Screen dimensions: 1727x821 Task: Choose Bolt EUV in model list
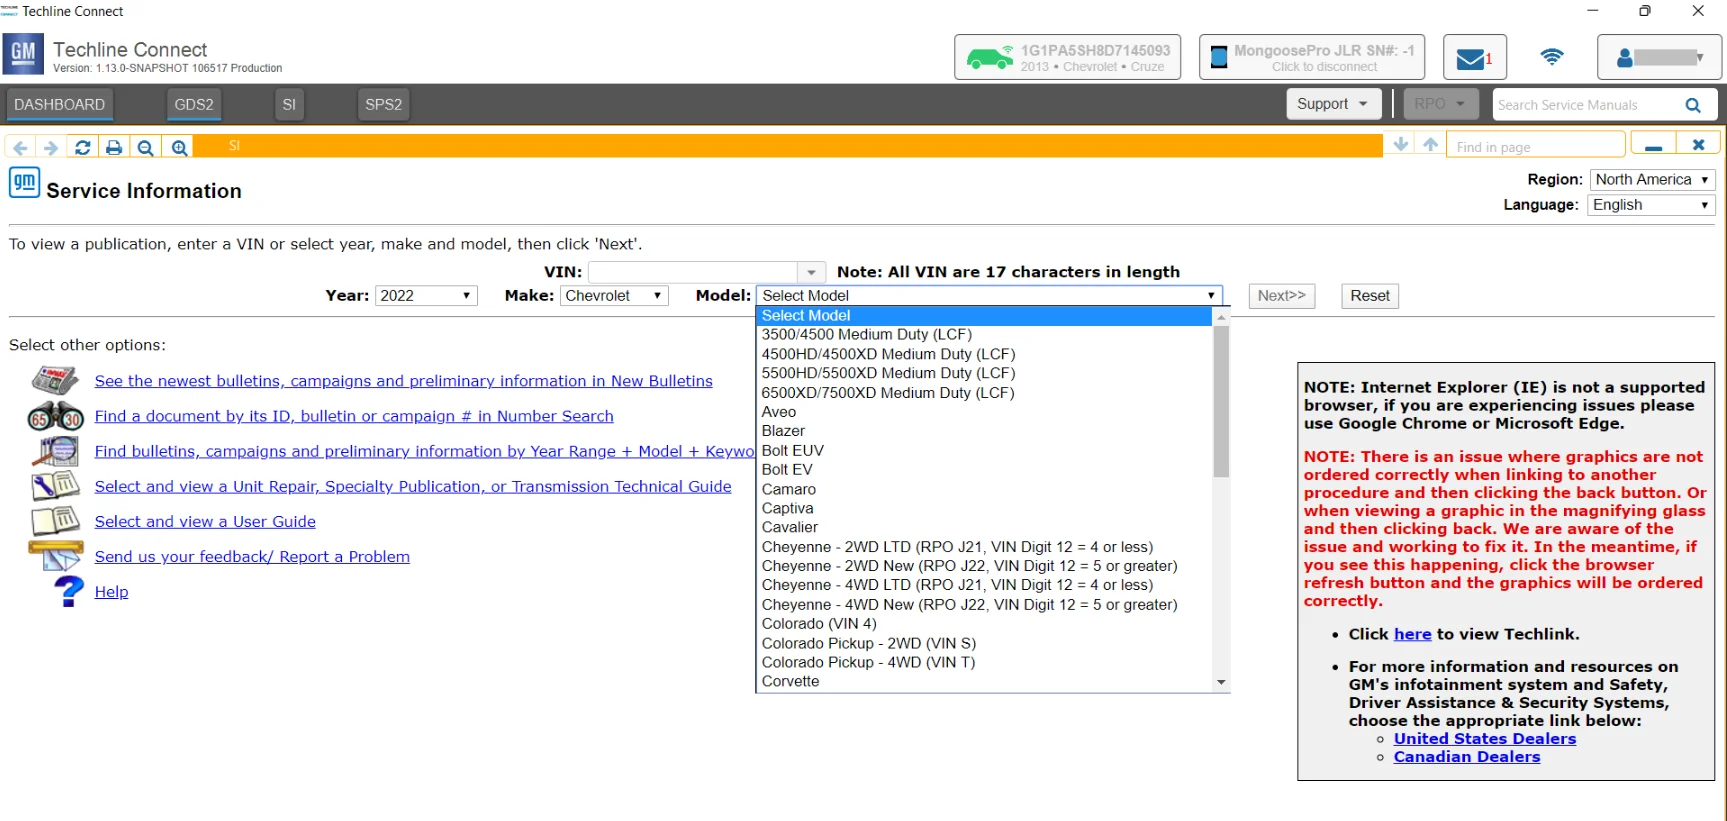coord(793,451)
